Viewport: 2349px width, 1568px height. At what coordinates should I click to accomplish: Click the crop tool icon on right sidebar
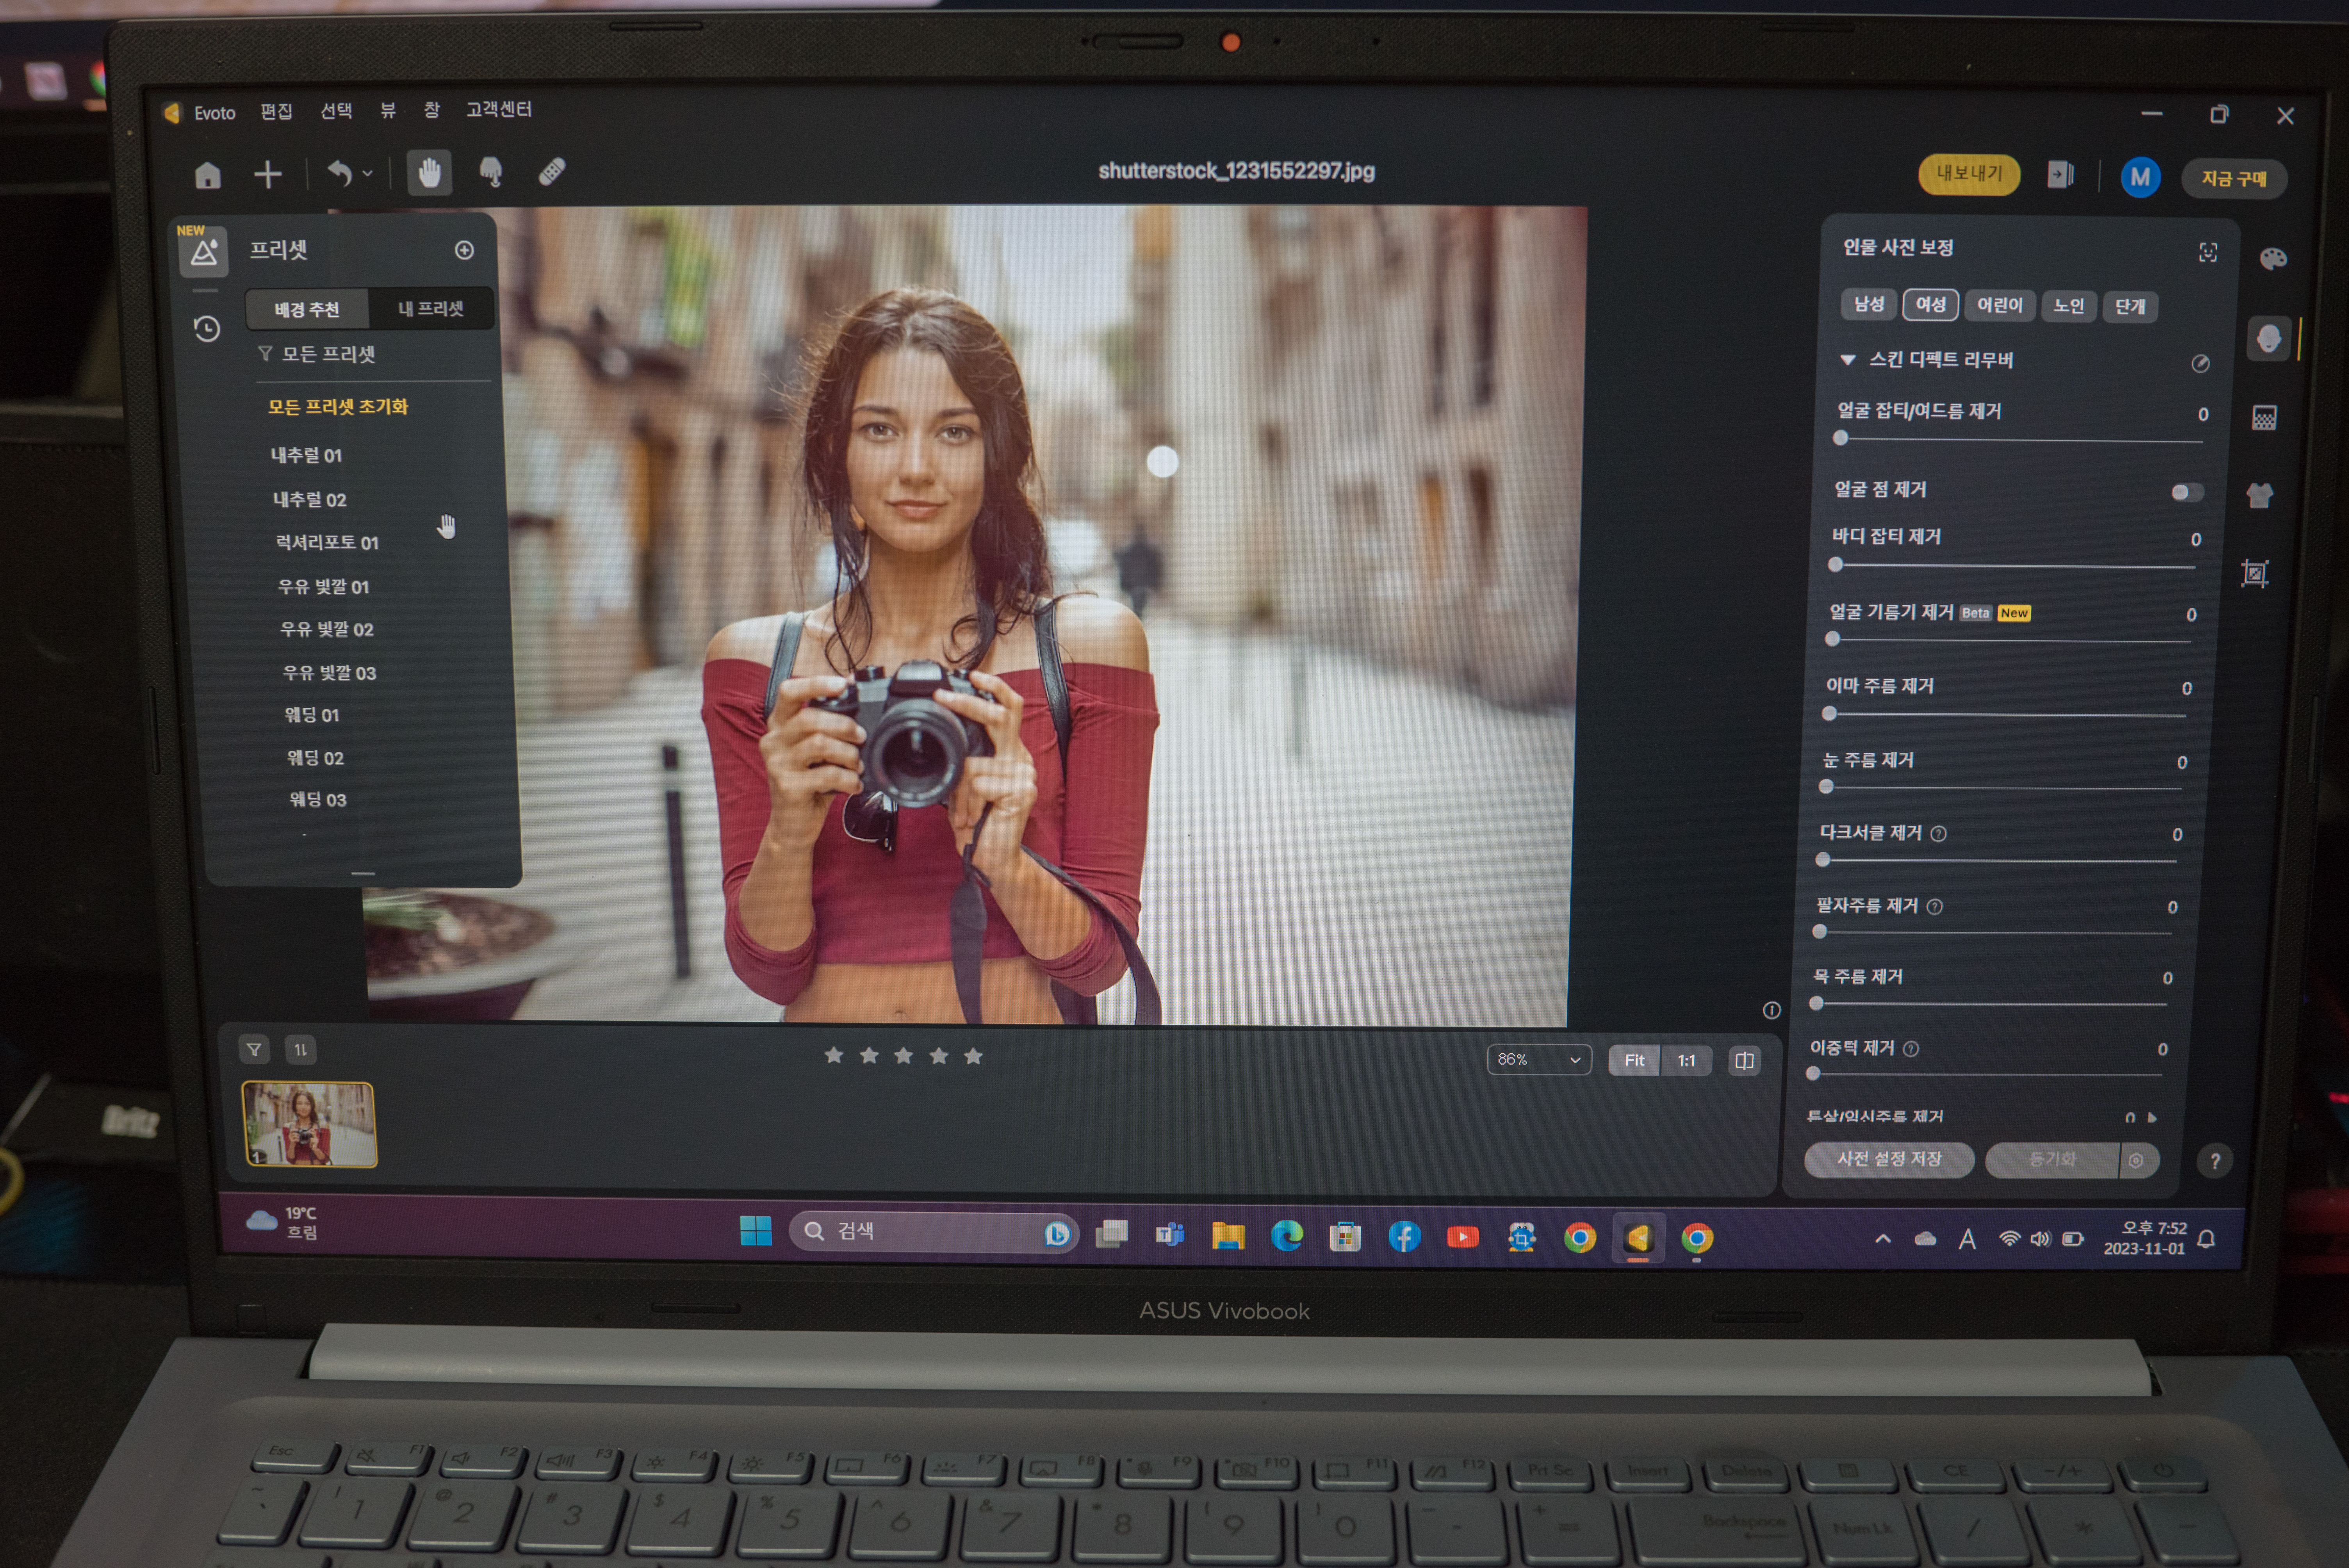coord(2254,573)
